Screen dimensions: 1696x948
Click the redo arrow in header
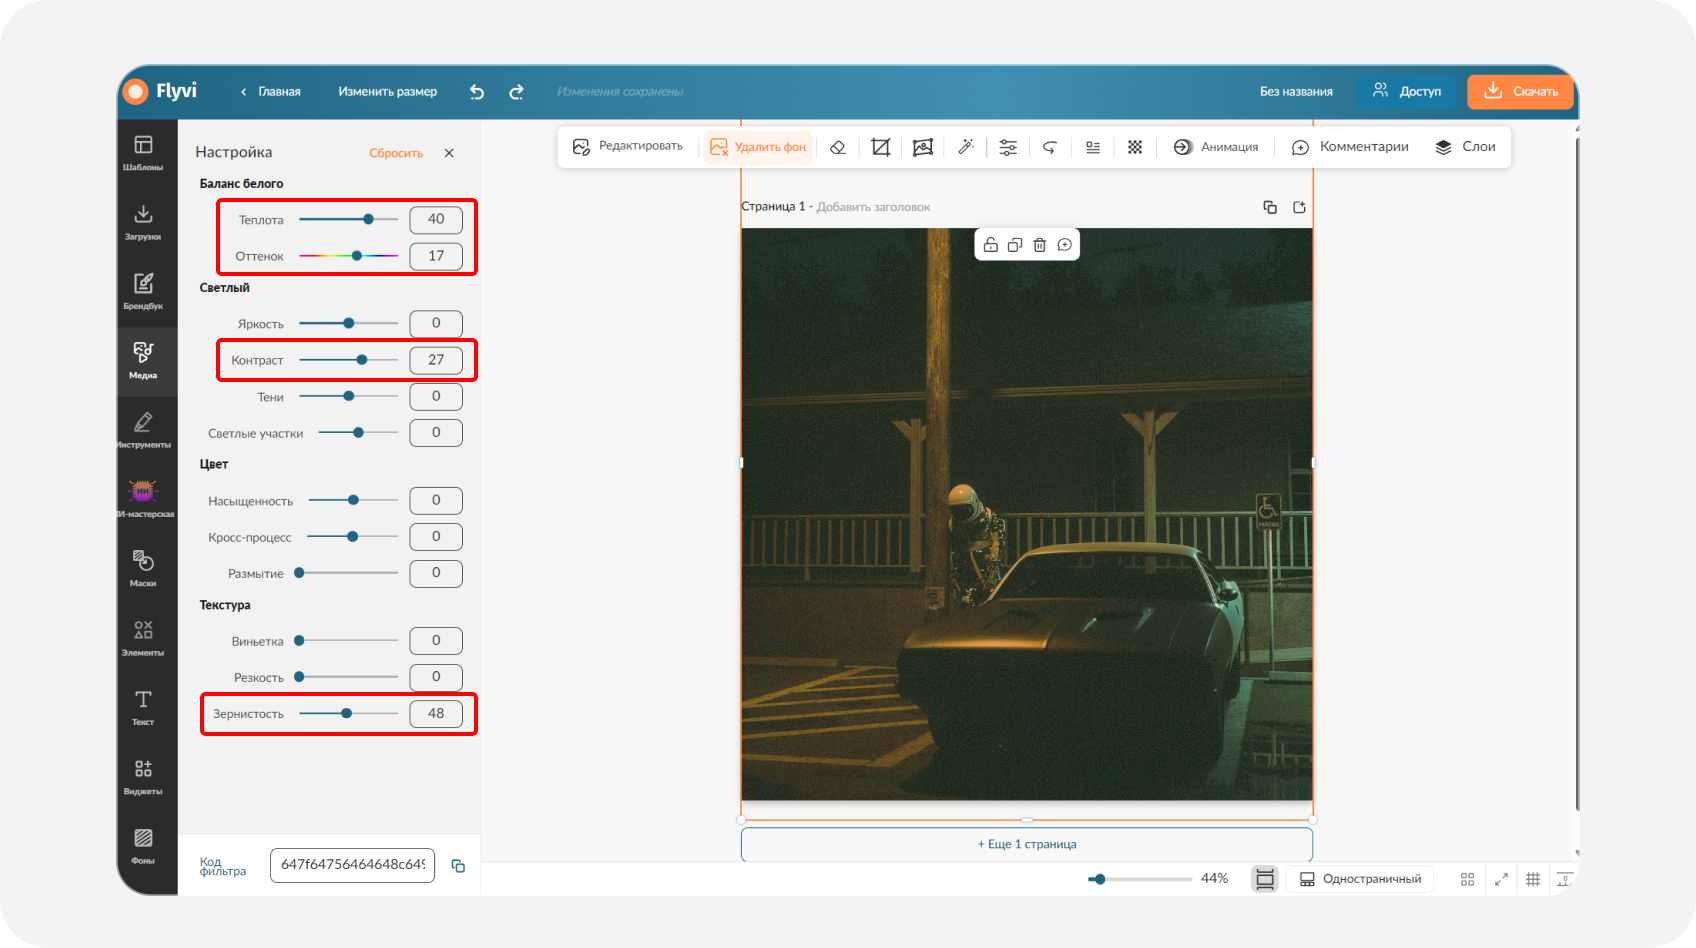516,92
